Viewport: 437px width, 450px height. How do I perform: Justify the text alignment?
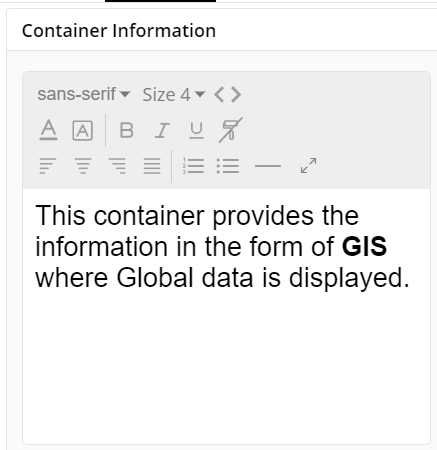[x=152, y=166]
